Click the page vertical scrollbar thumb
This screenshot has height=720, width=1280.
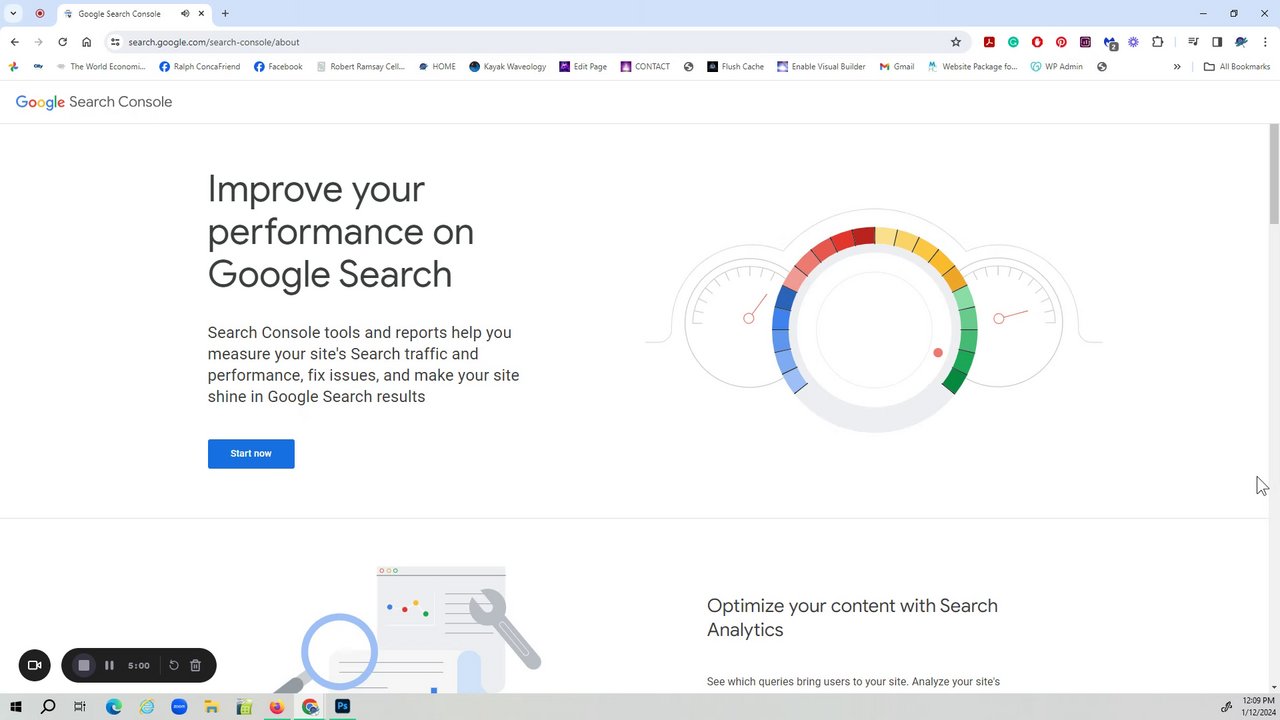pos(1274,174)
